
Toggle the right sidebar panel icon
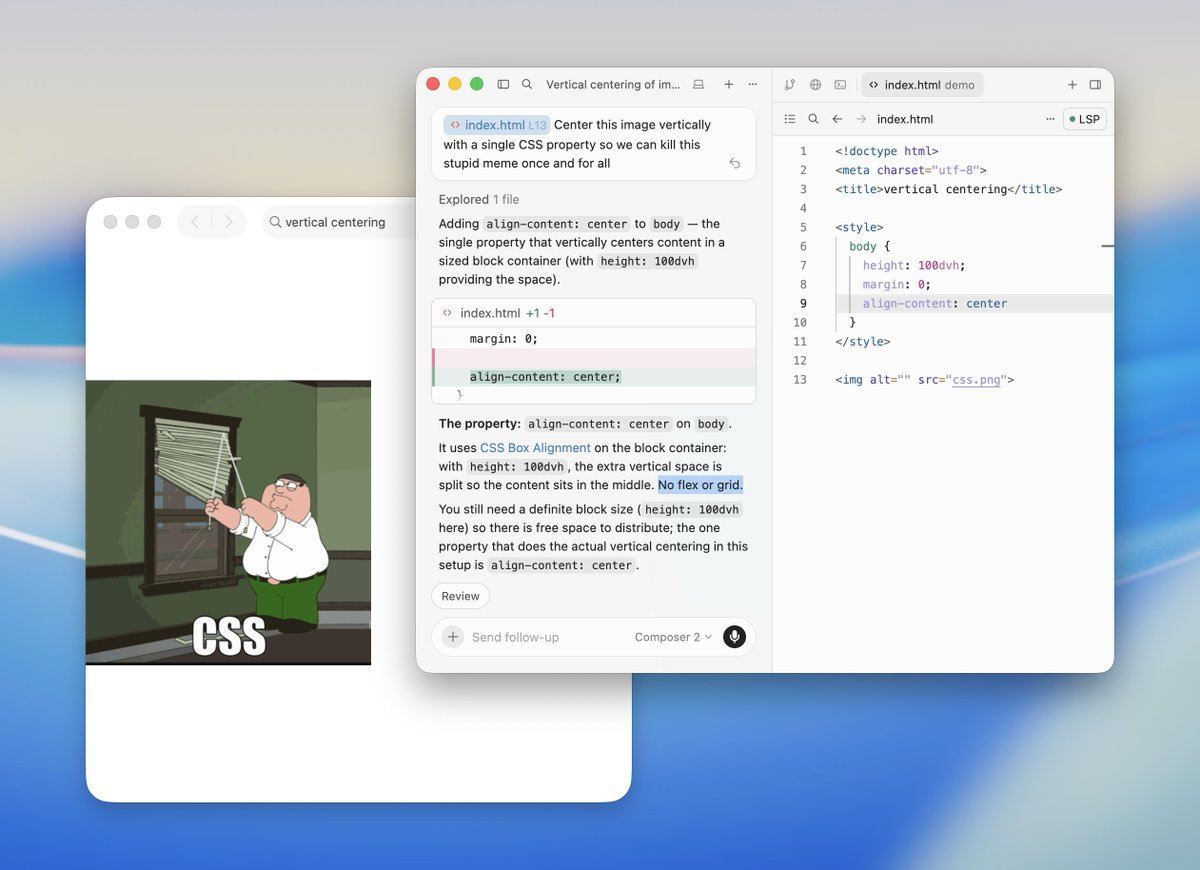pos(1095,85)
